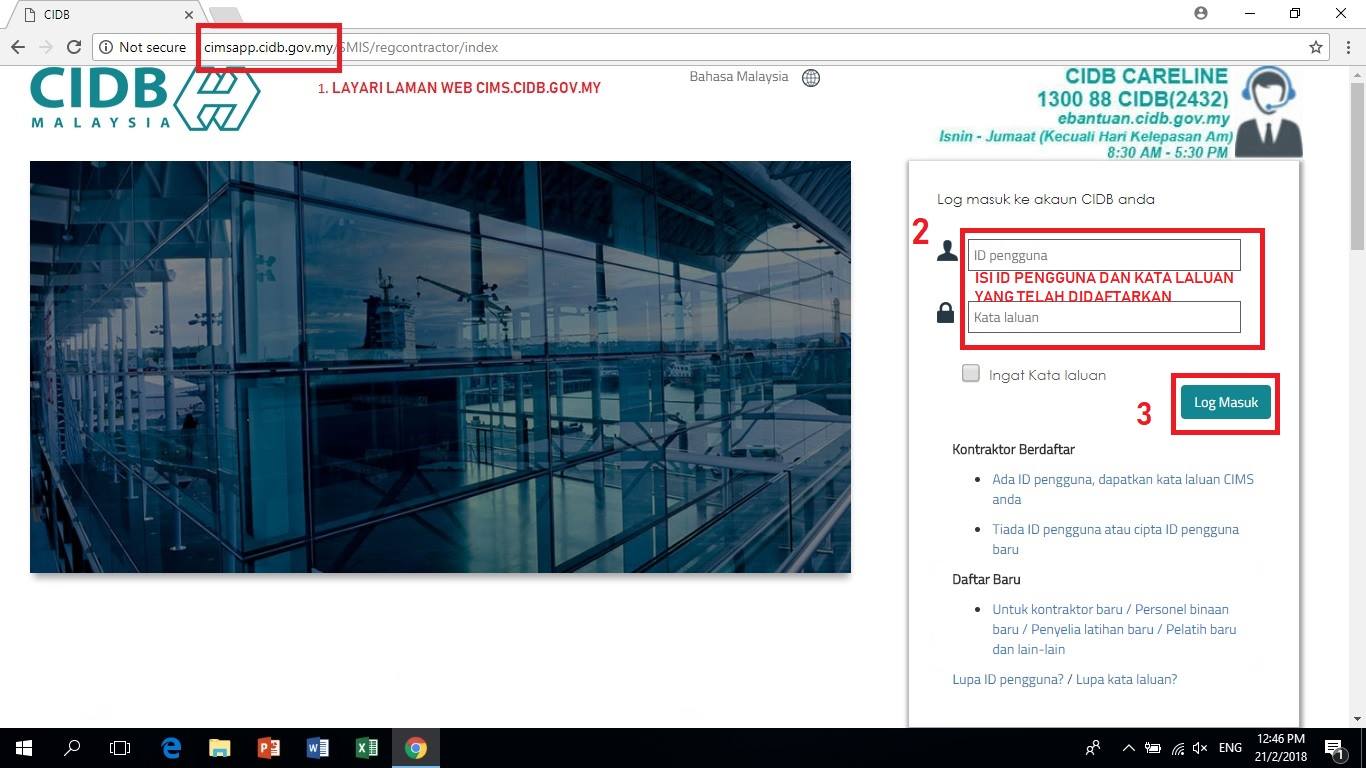Open the notification action center
1366x768 pixels.
[x=1334, y=748]
